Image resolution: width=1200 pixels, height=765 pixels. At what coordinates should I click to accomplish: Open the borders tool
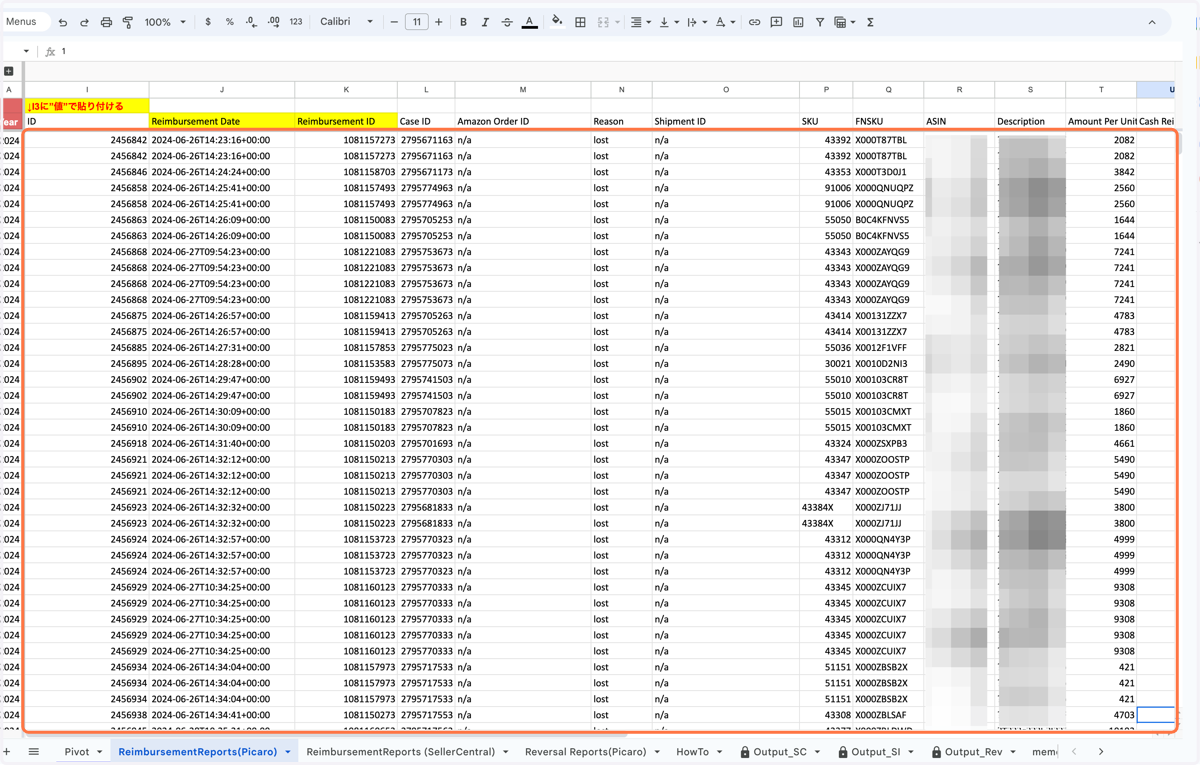coord(580,22)
